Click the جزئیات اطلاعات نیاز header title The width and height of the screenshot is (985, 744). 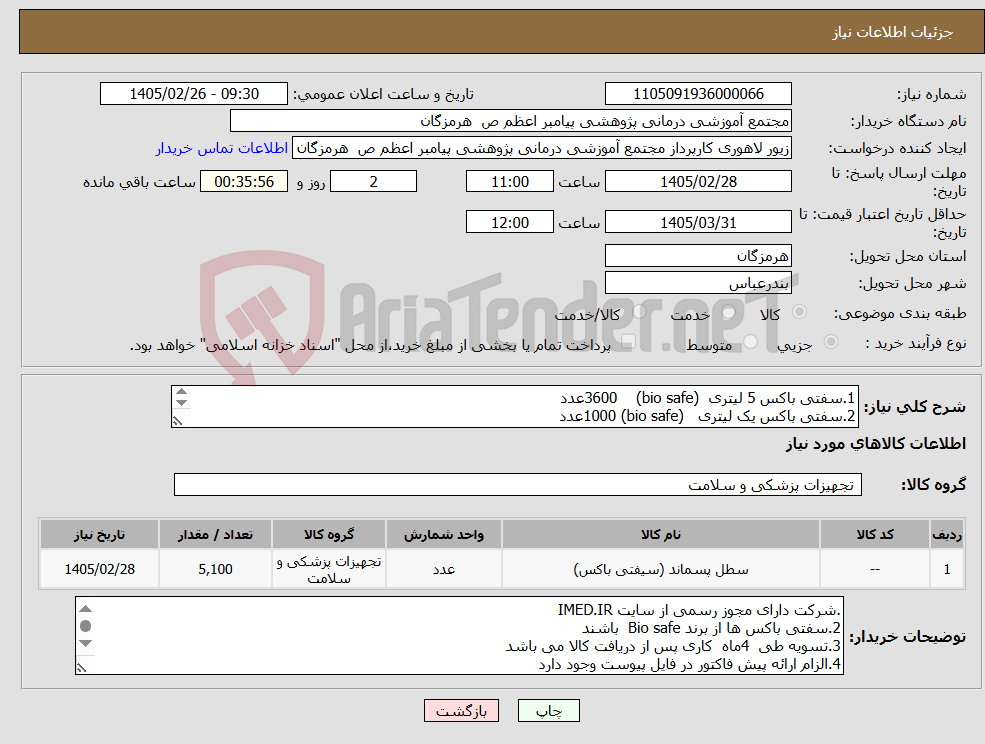coord(893,32)
